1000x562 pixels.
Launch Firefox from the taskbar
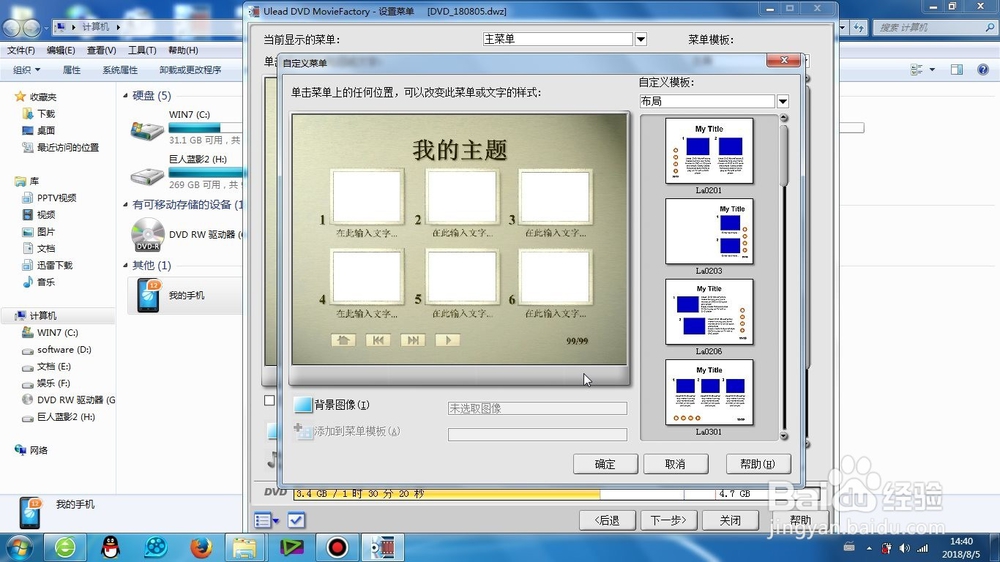201,547
